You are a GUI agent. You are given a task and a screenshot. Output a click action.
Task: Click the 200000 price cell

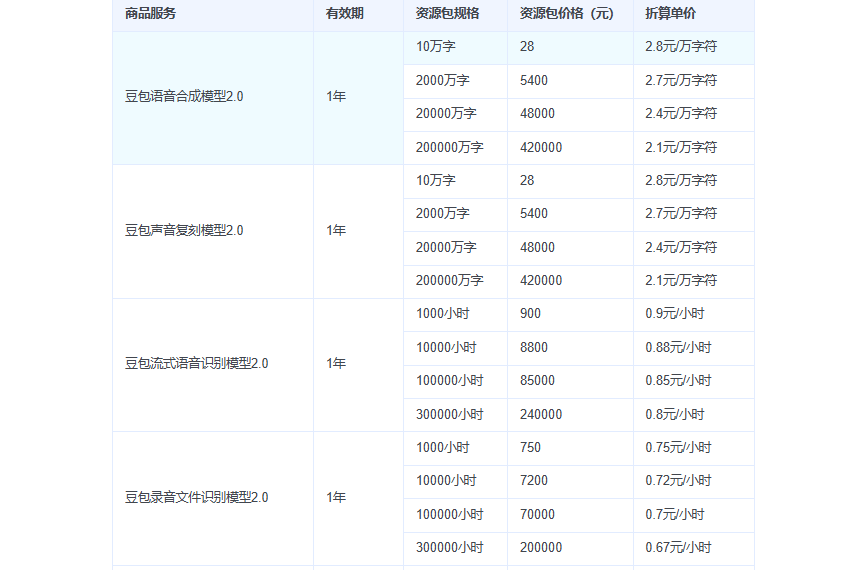570,548
